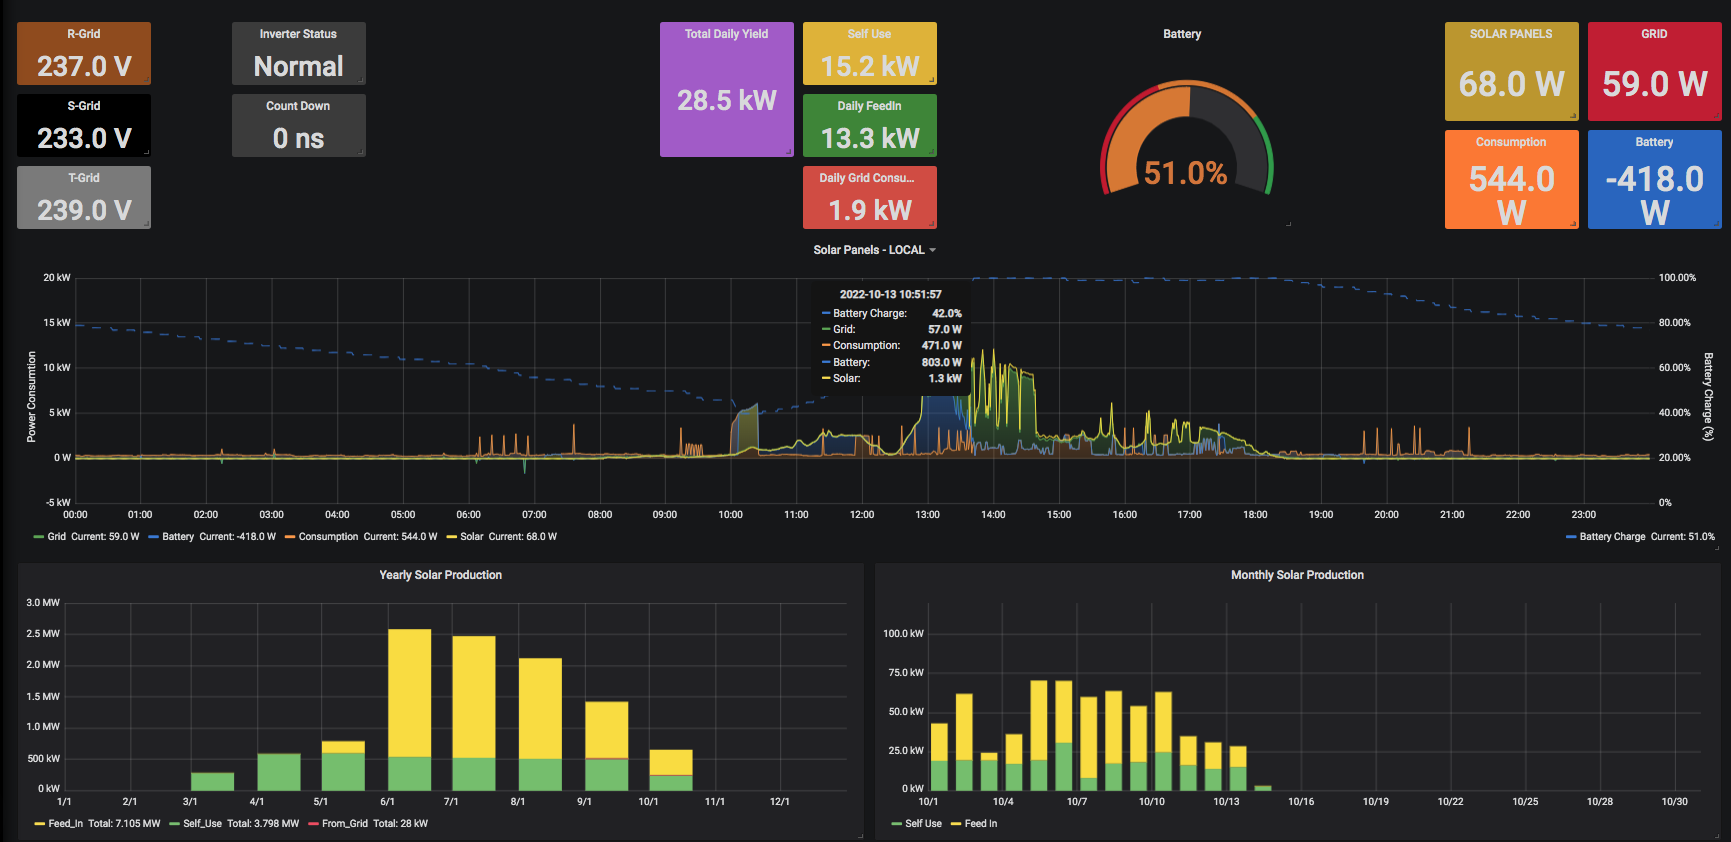Click the Inverter Status panel title

click(298, 34)
